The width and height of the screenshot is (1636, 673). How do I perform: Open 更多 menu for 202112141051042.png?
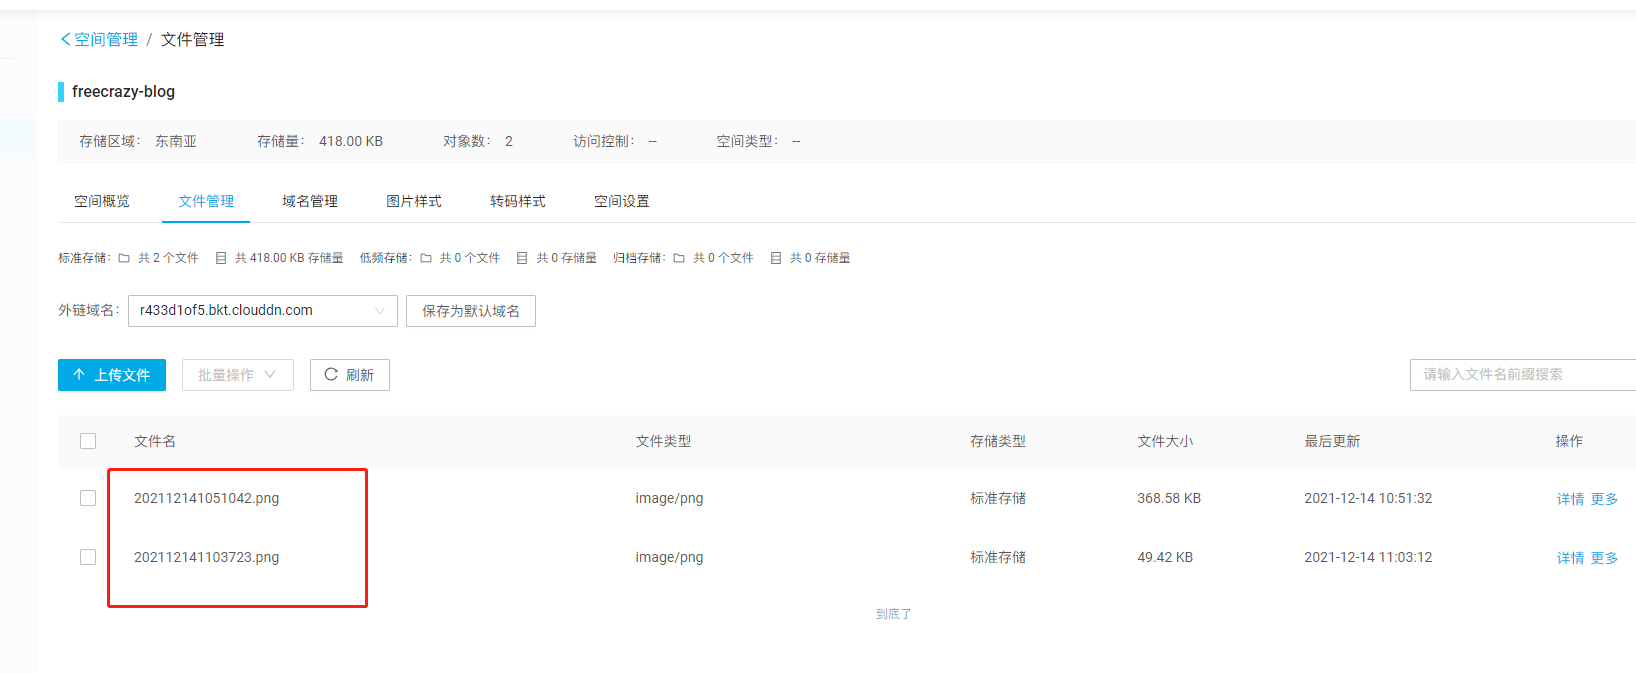point(1604,499)
